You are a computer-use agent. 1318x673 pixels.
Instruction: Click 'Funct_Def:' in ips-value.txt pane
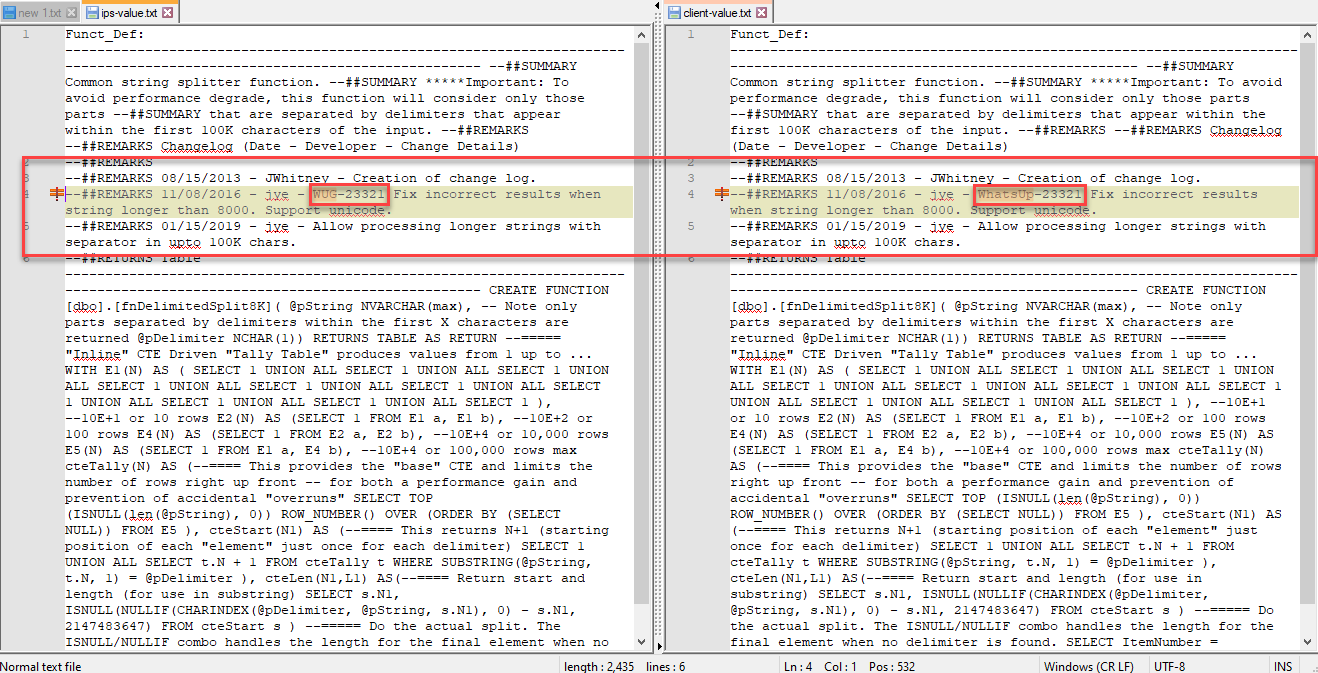[105, 34]
